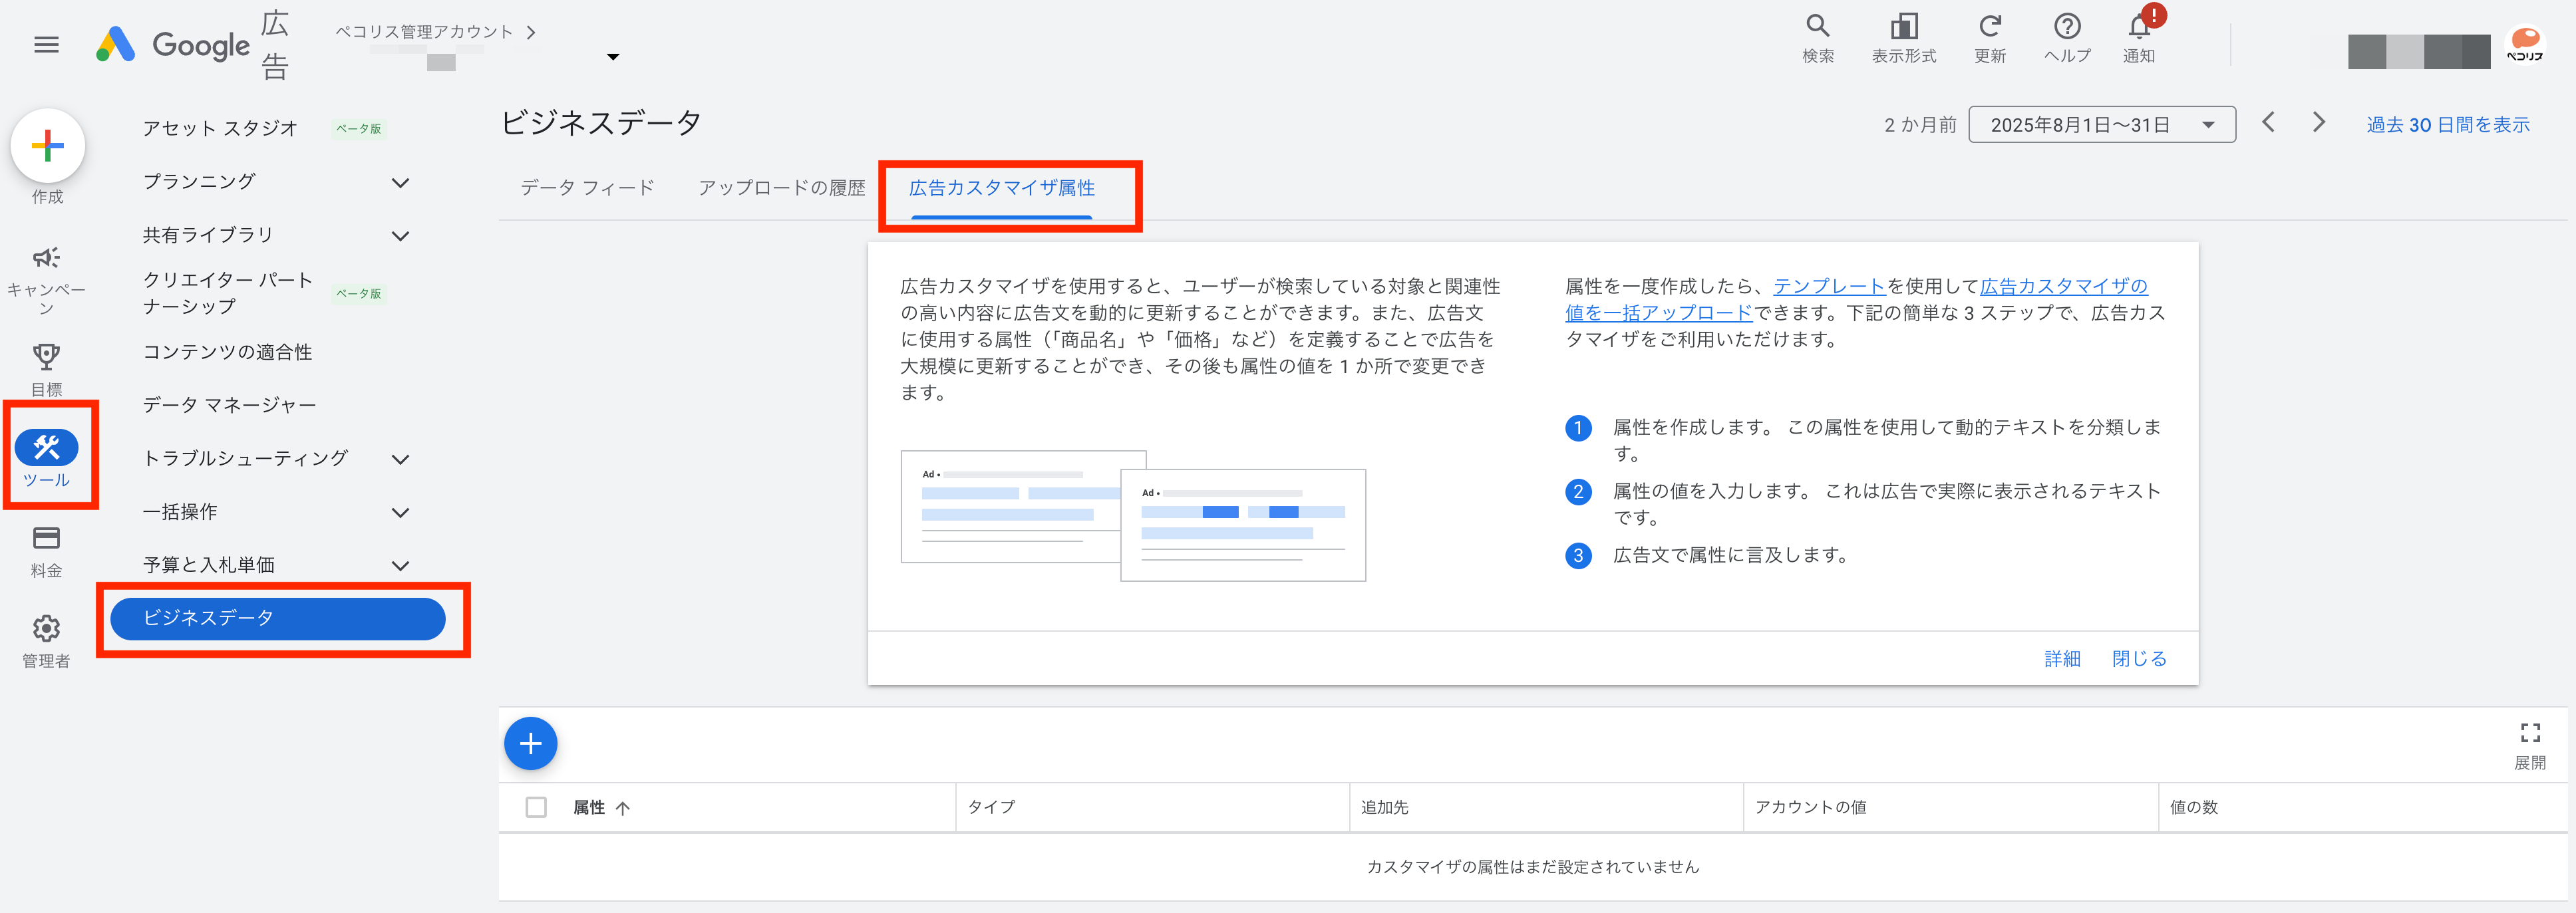Screen dimensions: 2576x913
Task: Add new attribute with blue plus button
Action: click(x=530, y=744)
